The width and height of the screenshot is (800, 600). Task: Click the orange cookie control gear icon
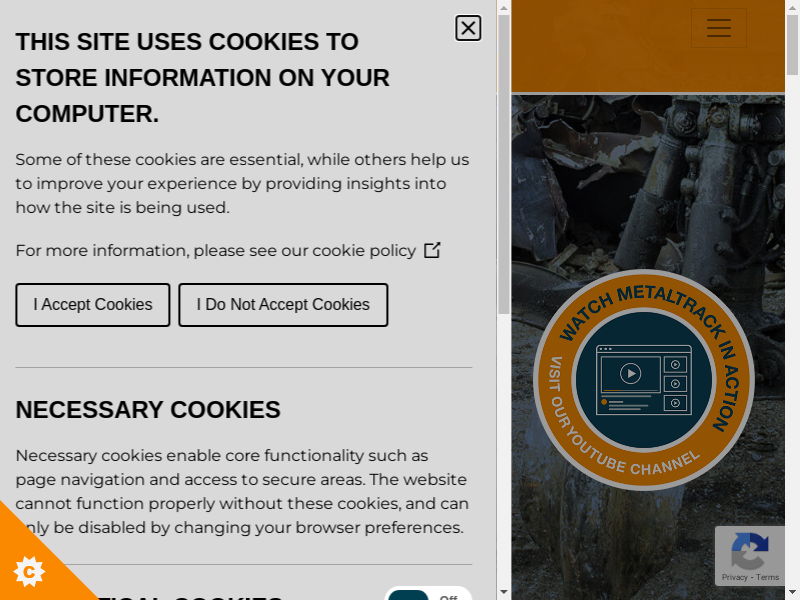coord(29,572)
